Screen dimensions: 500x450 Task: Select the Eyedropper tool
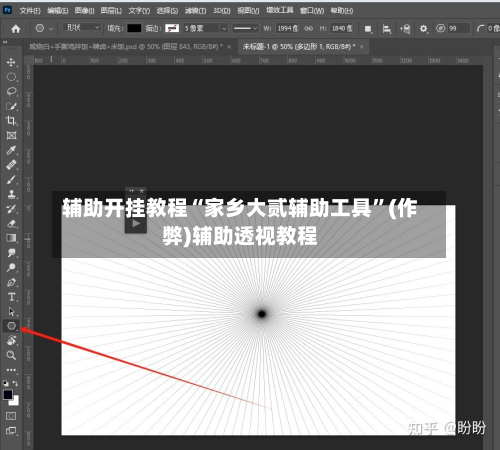tap(11, 150)
